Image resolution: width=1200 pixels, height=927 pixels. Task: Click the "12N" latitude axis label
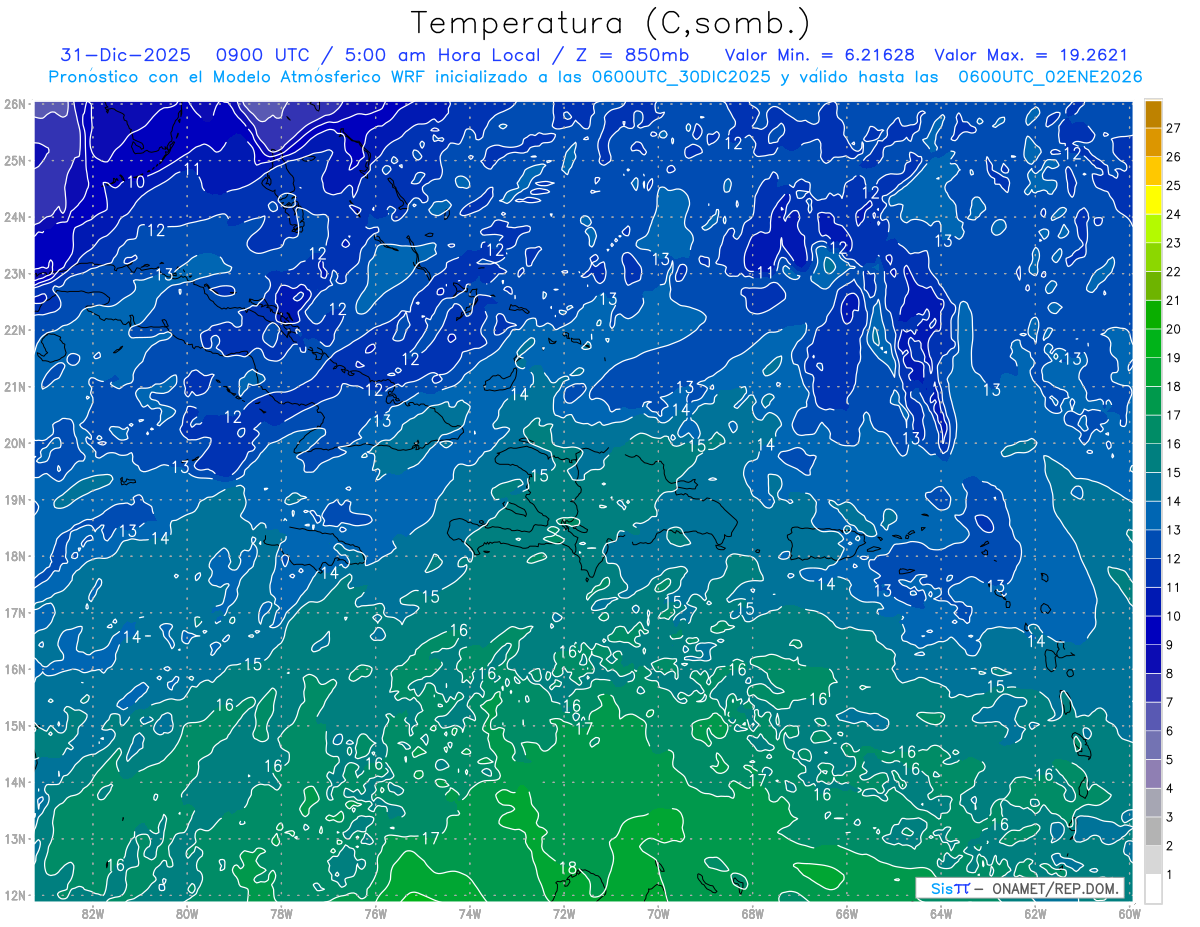tap(15, 895)
